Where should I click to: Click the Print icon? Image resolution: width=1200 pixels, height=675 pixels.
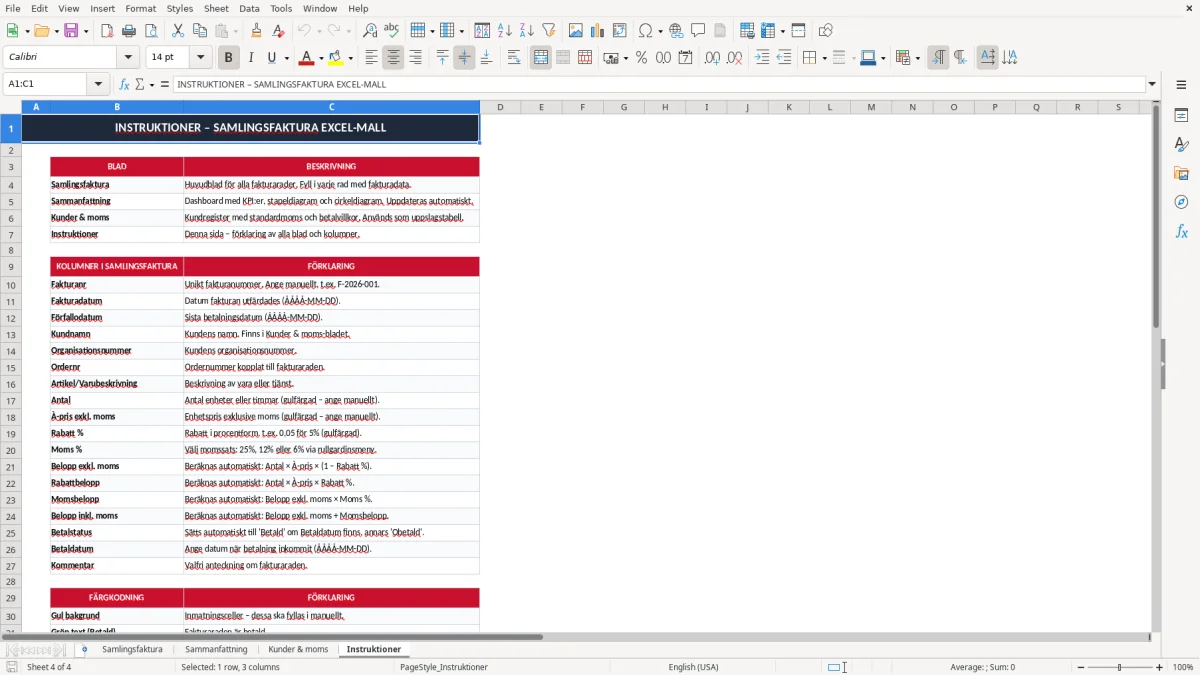click(129, 31)
